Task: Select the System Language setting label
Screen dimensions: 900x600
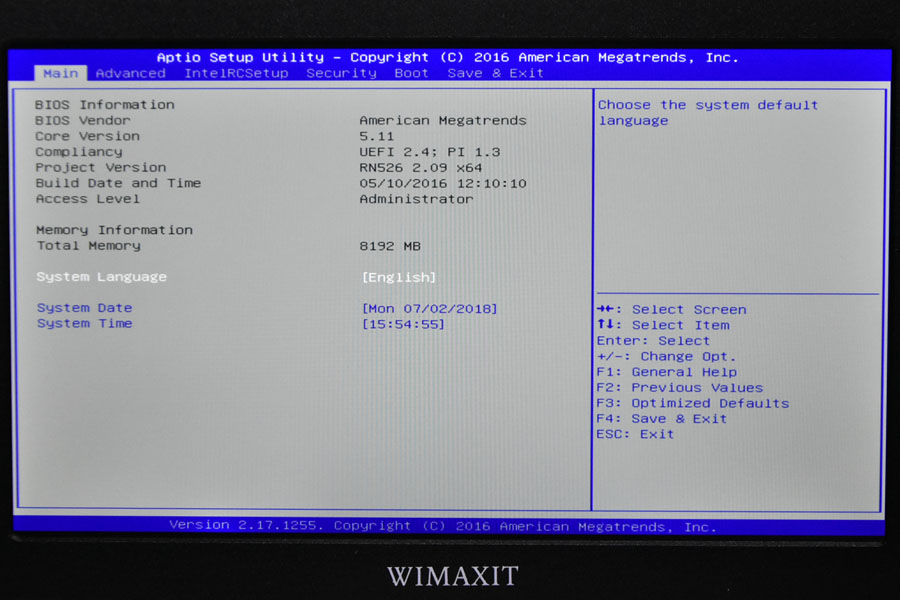Action: click(x=102, y=277)
